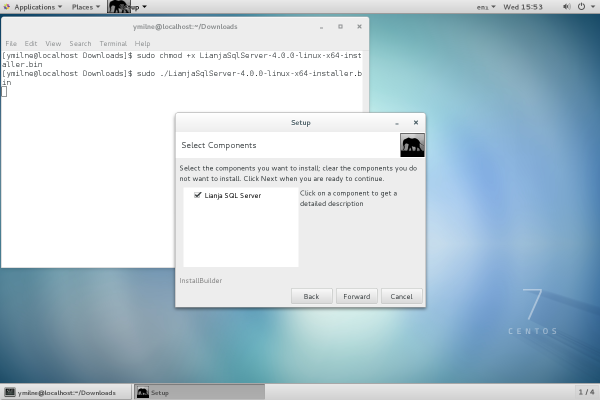Click the terminal icon in bottom taskbar
This screenshot has width=600, height=400.
coord(10,392)
